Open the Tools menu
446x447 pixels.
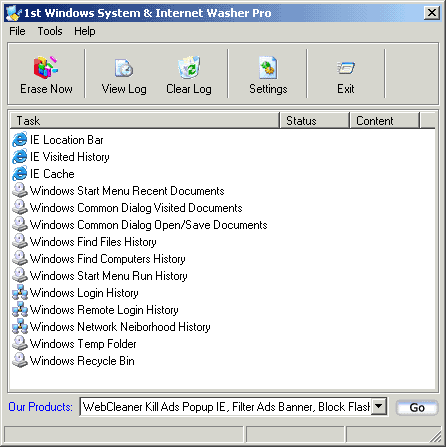50,31
